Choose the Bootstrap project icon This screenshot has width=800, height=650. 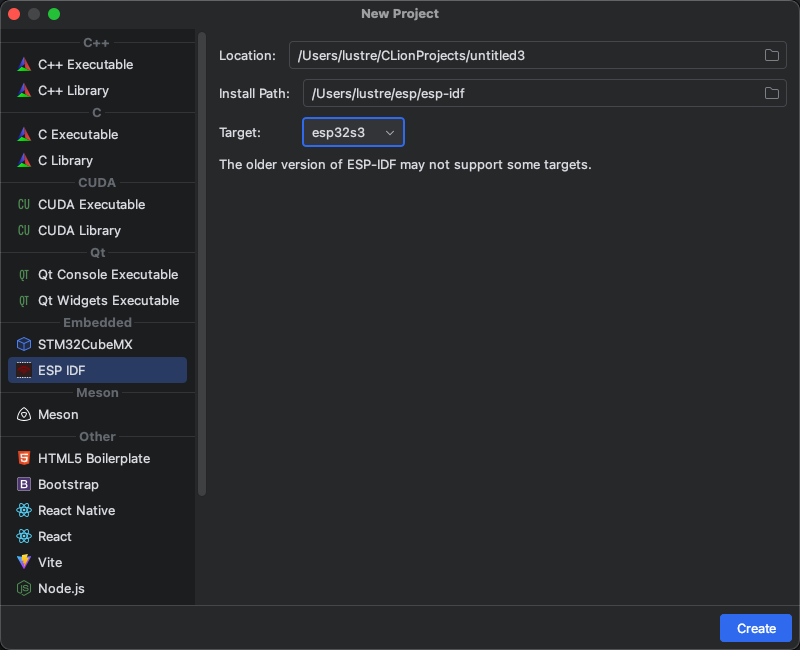pos(24,485)
